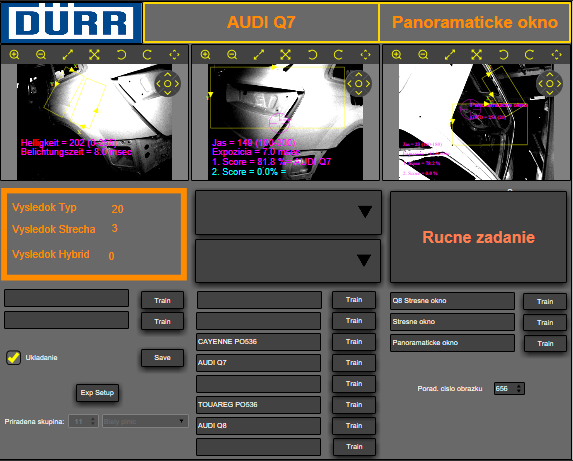Train the Q8 Stresne okno pattern
Viewport: 573px width, 461px height.
tap(545, 302)
